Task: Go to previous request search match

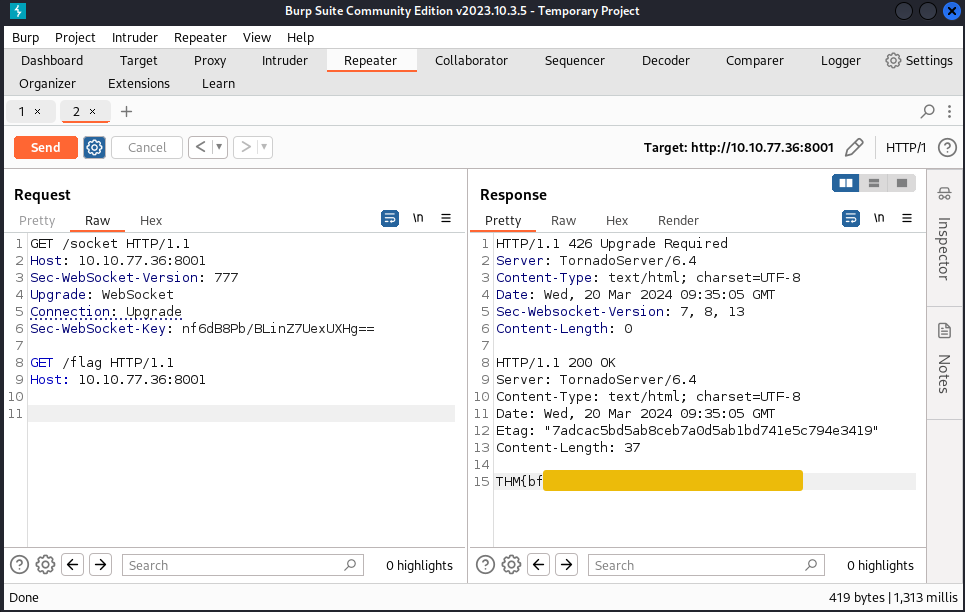Action: [x=73, y=565]
